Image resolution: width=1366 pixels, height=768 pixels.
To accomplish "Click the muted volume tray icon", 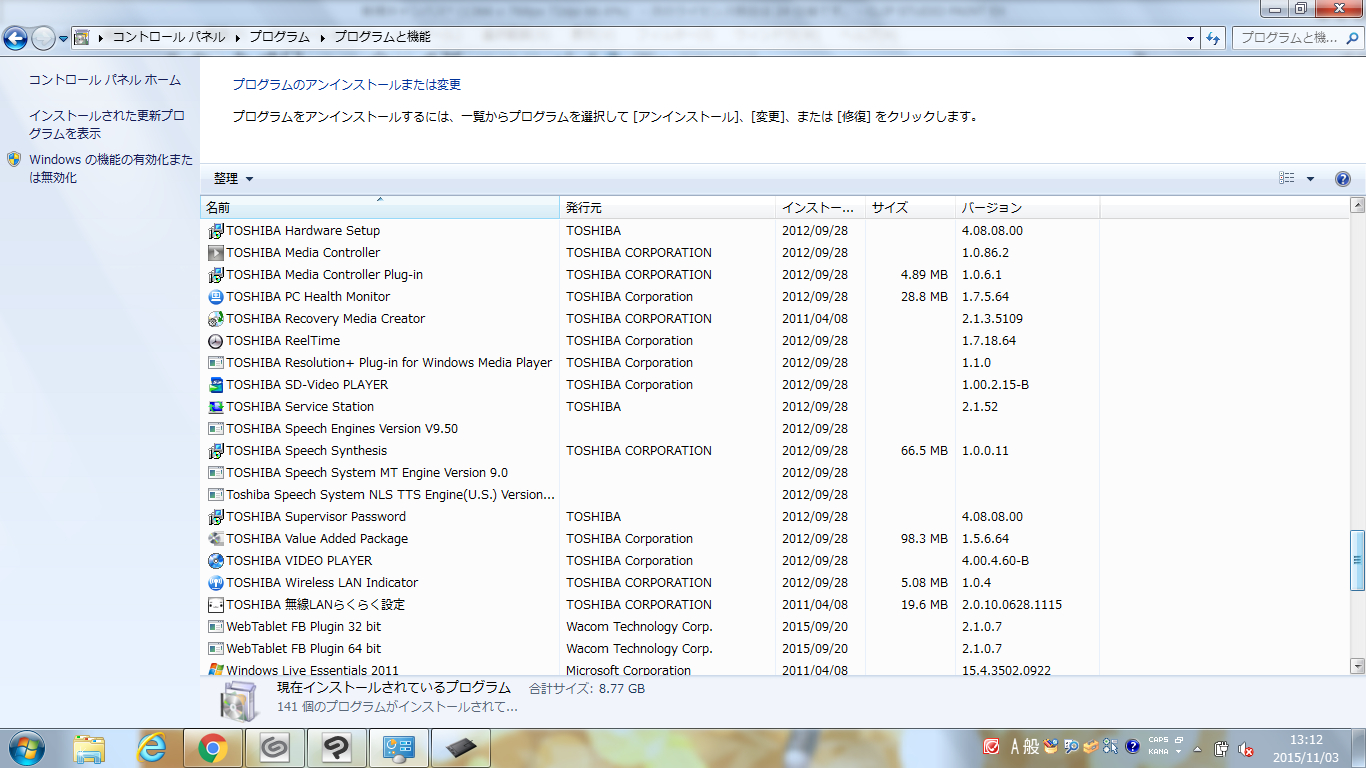I will pyautogui.click(x=1246, y=748).
